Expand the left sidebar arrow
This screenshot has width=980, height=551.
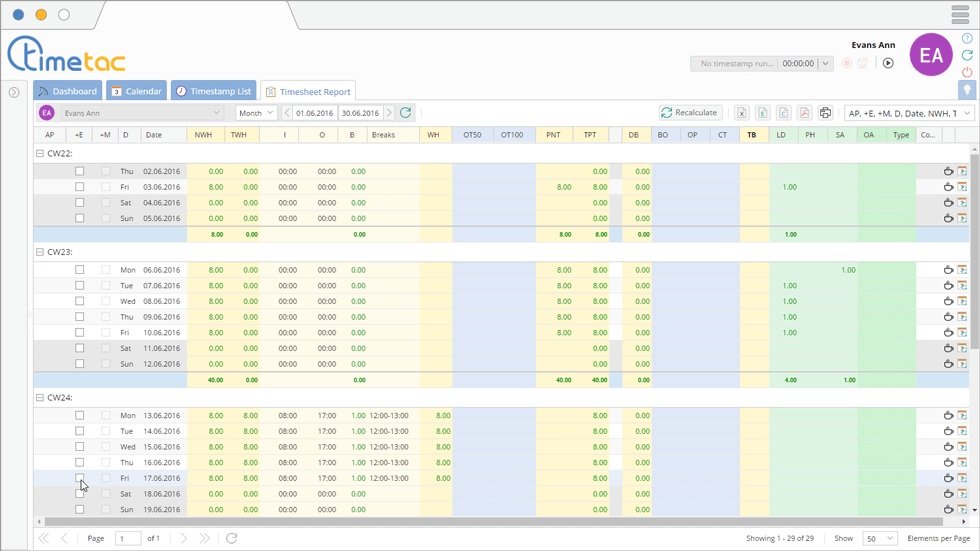pos(14,92)
